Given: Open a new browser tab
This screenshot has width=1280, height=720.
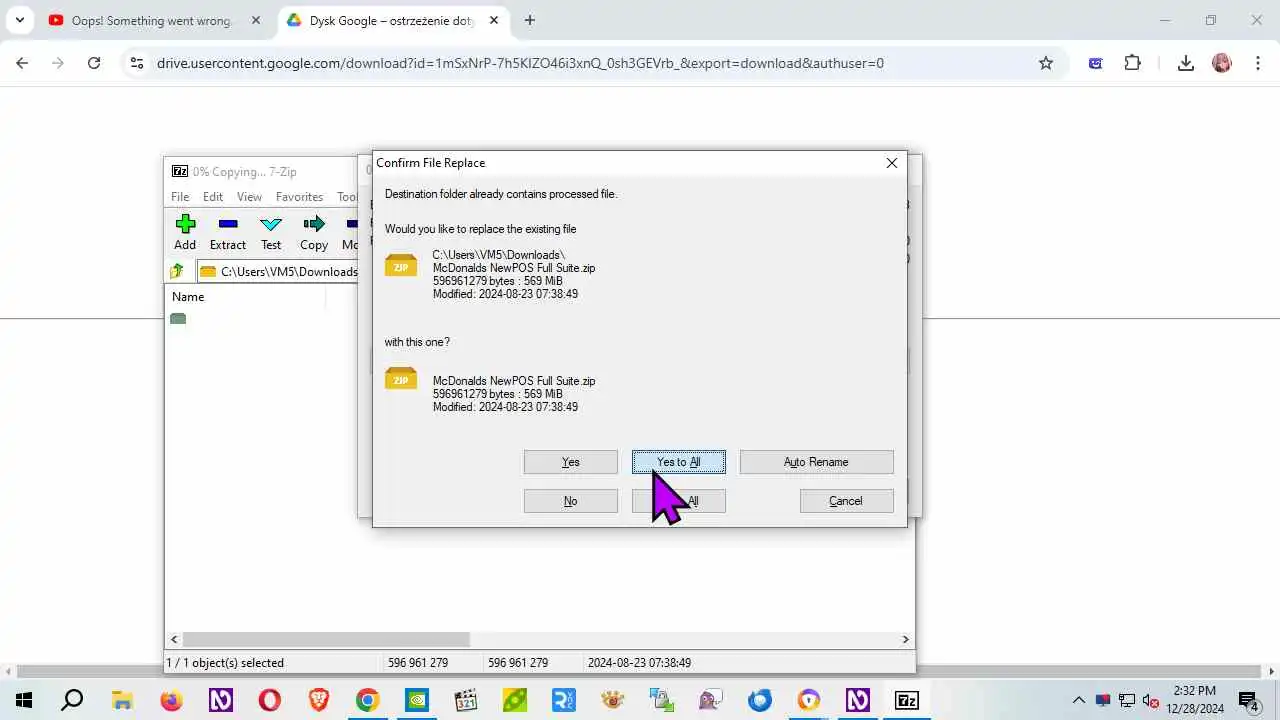Looking at the screenshot, I should click(x=530, y=20).
